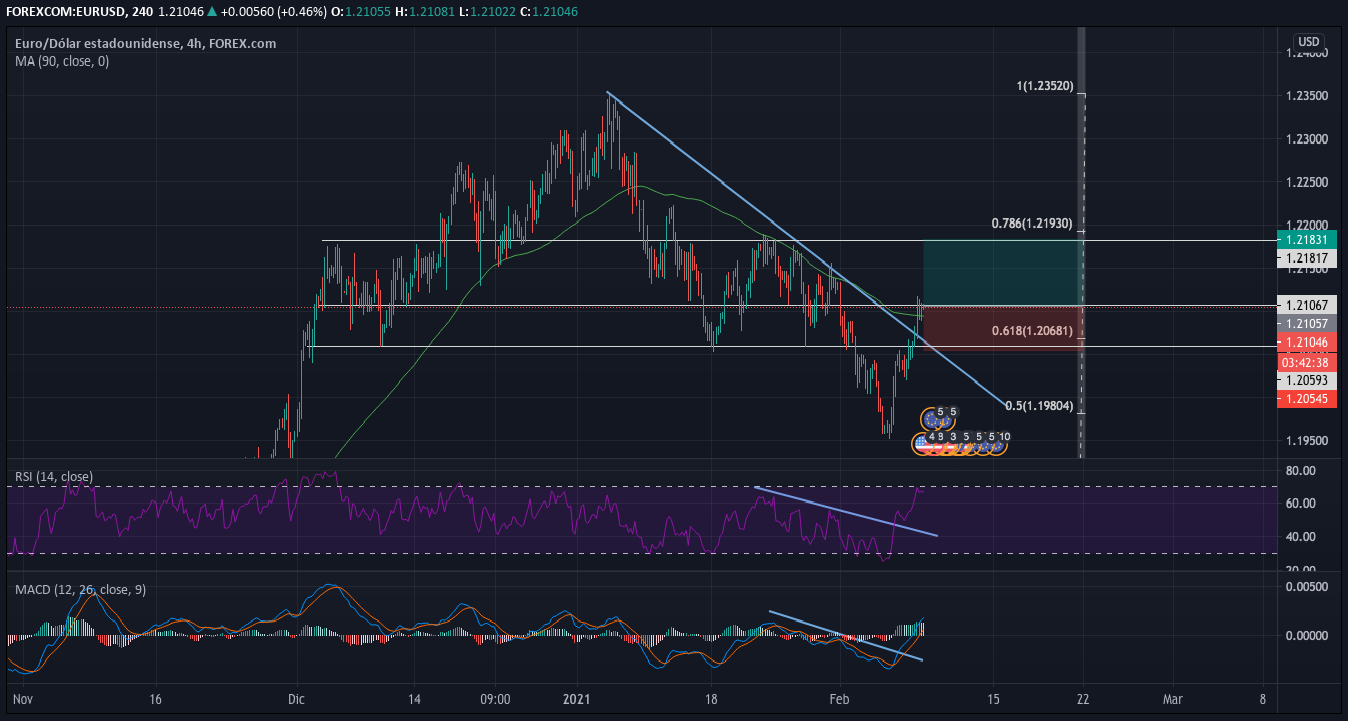Viewport: 1348px width, 721px height.
Task: Click the green take-profit zone of the position
Action: (1000, 272)
